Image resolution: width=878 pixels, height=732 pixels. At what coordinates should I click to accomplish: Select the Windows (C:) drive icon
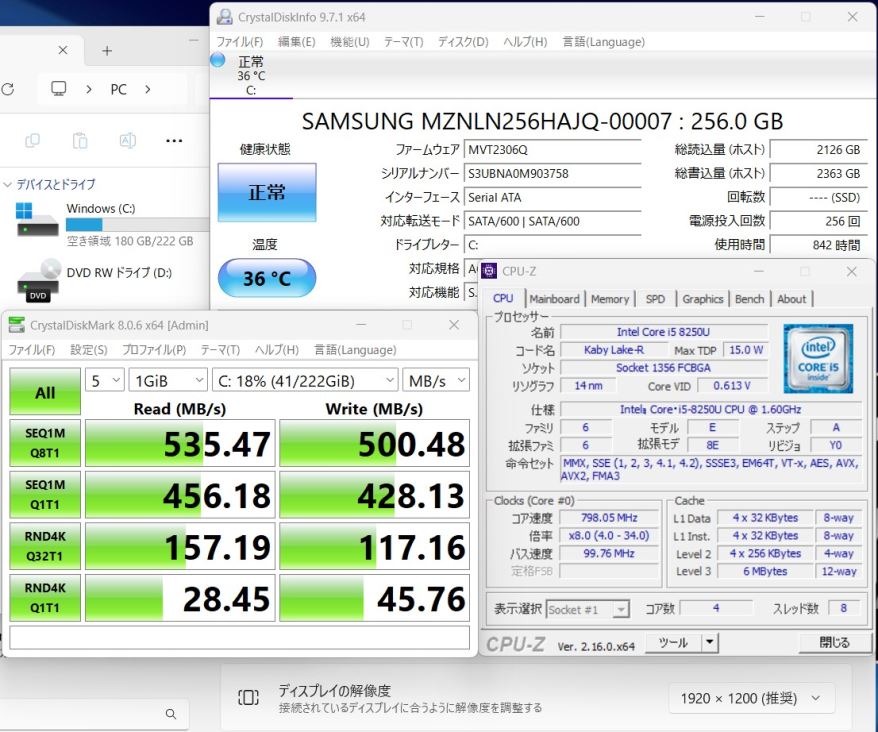pos(37,220)
